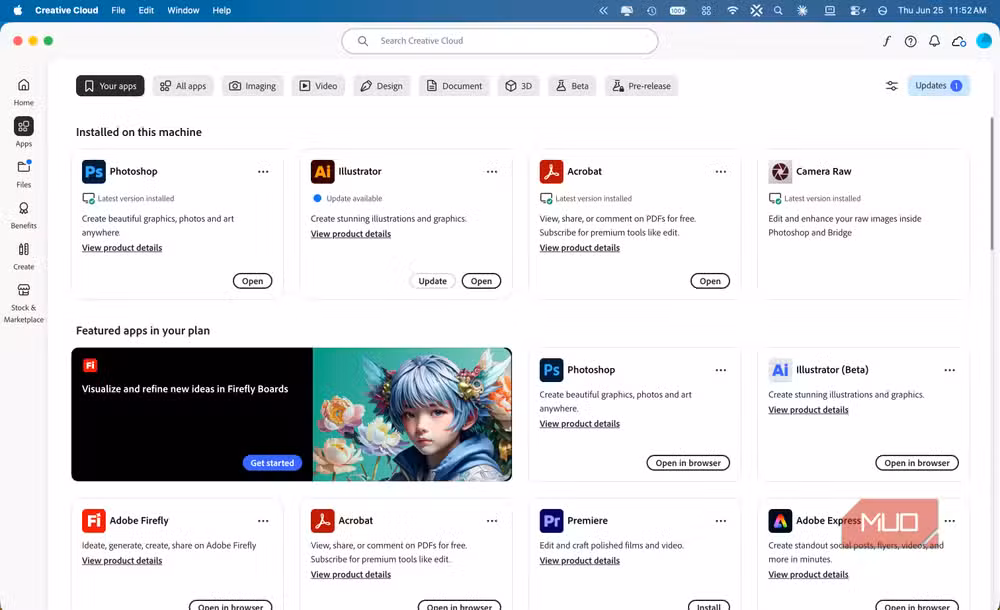Open macOS Spotlight search in menu bar
This screenshot has width=1000, height=610.
pos(778,10)
